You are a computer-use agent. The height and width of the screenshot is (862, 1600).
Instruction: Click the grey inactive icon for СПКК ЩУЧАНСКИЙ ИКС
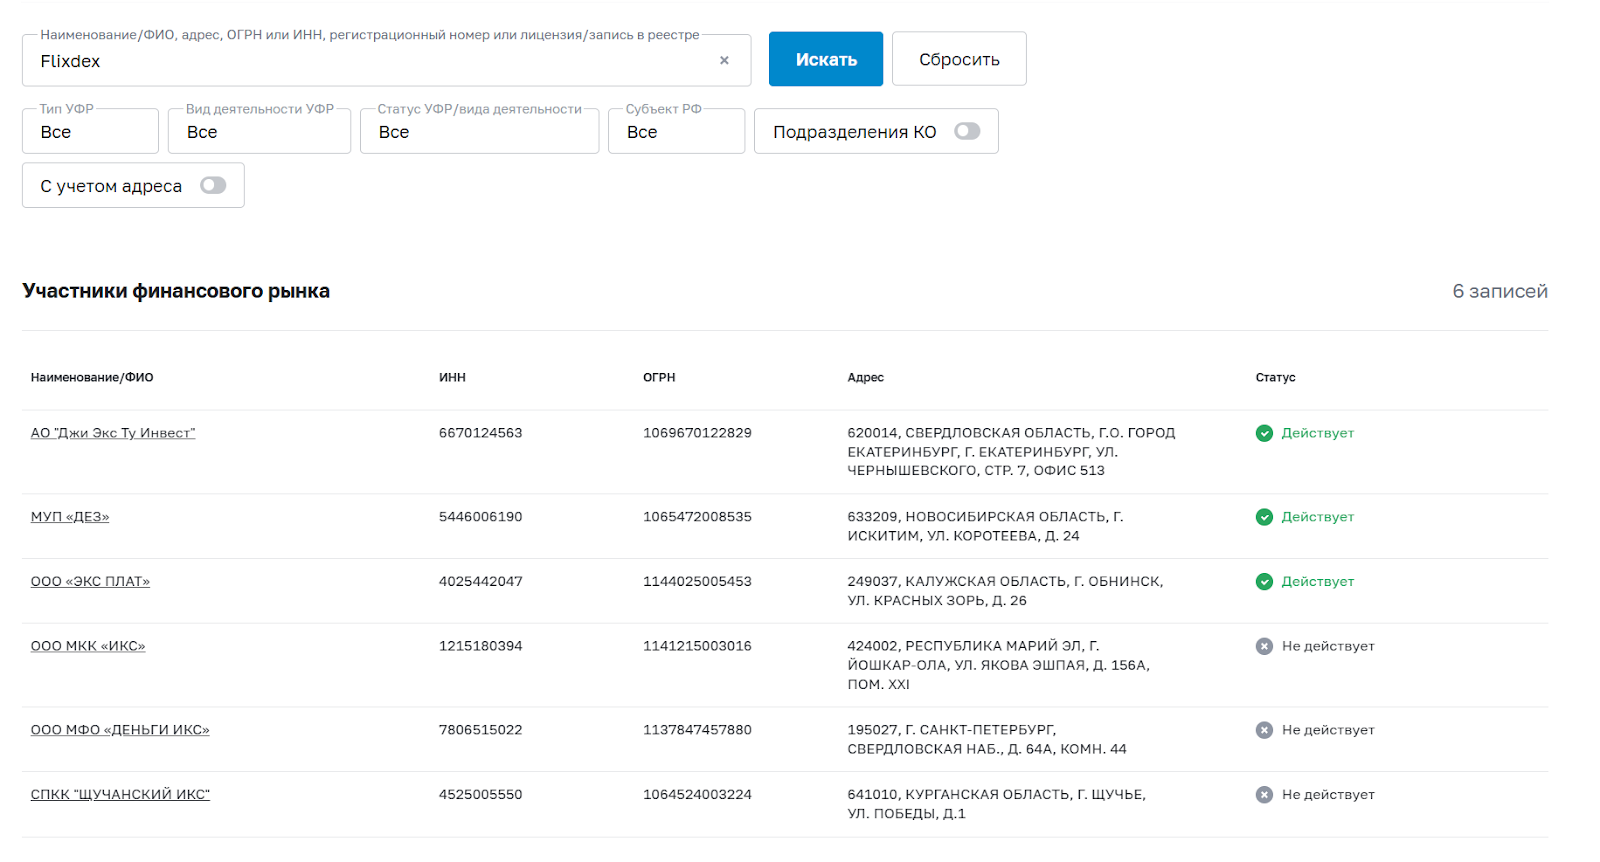coord(1264,795)
